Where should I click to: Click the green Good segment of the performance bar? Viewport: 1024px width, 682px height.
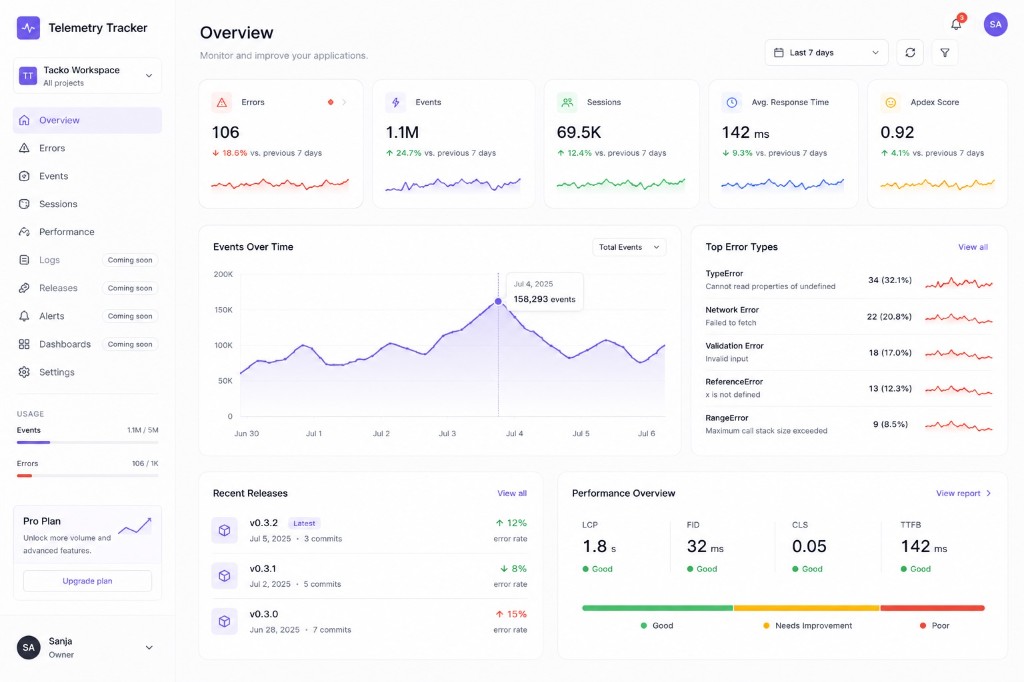pos(658,608)
